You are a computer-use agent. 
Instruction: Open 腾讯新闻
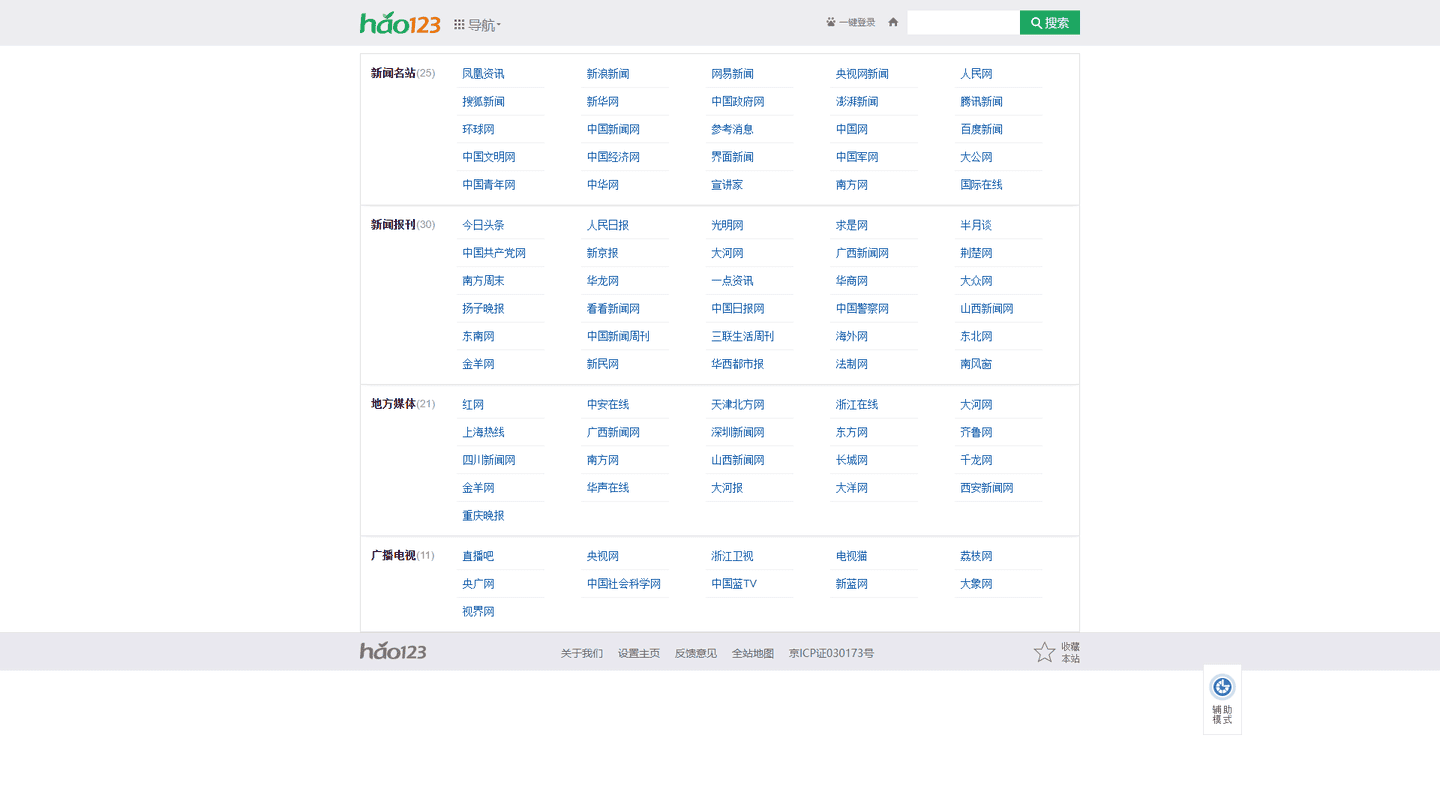981,102
